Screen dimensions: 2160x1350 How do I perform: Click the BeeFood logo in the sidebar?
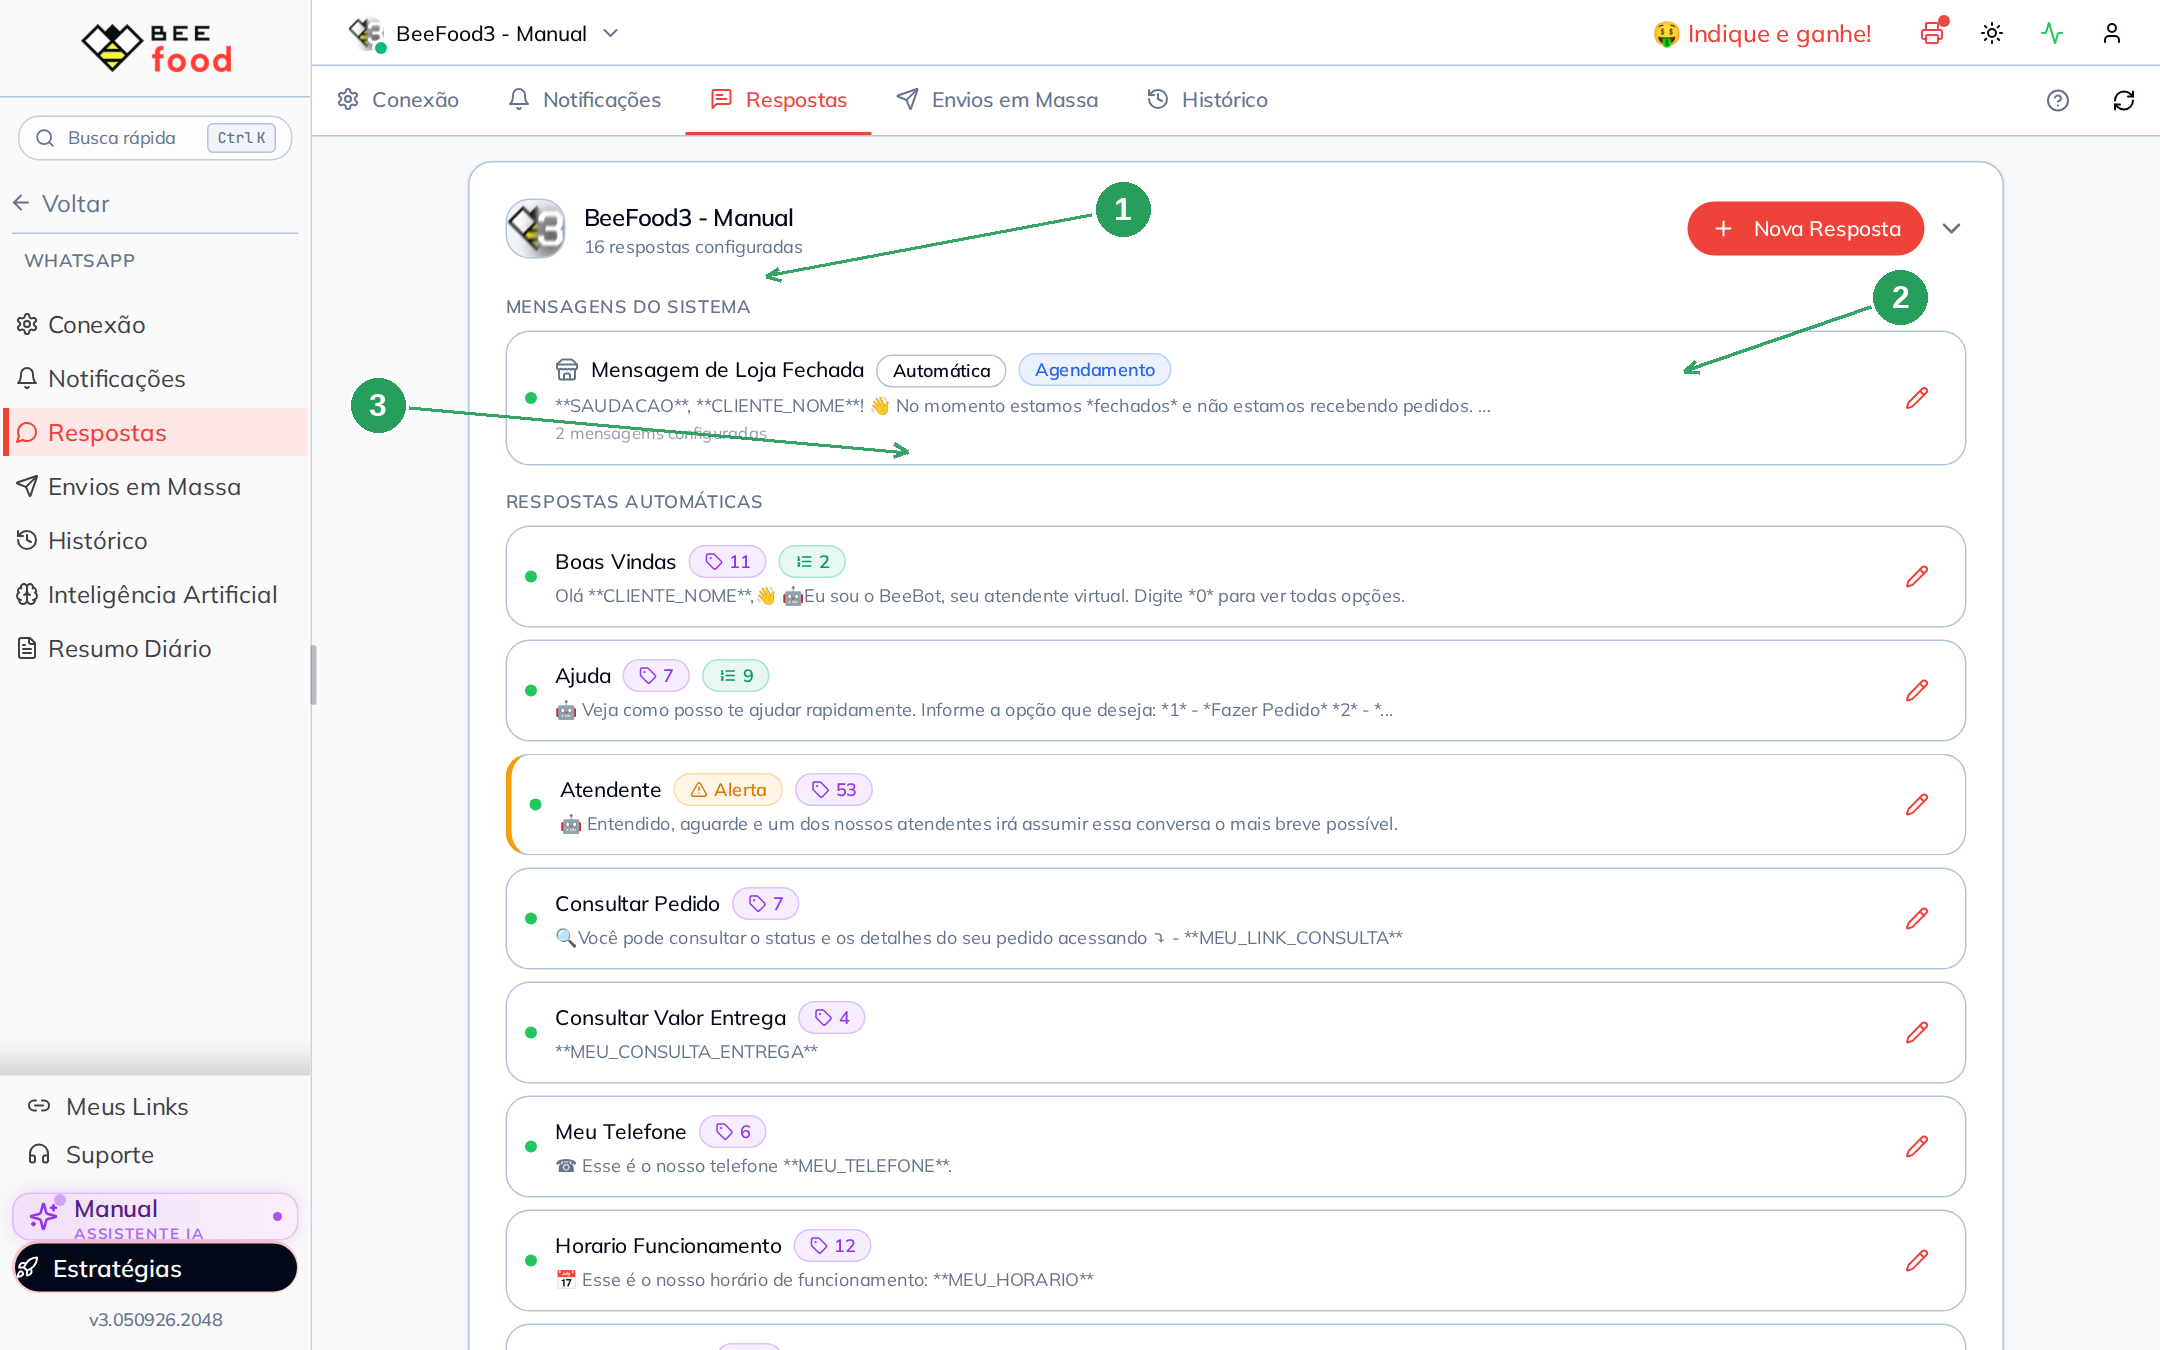click(156, 48)
